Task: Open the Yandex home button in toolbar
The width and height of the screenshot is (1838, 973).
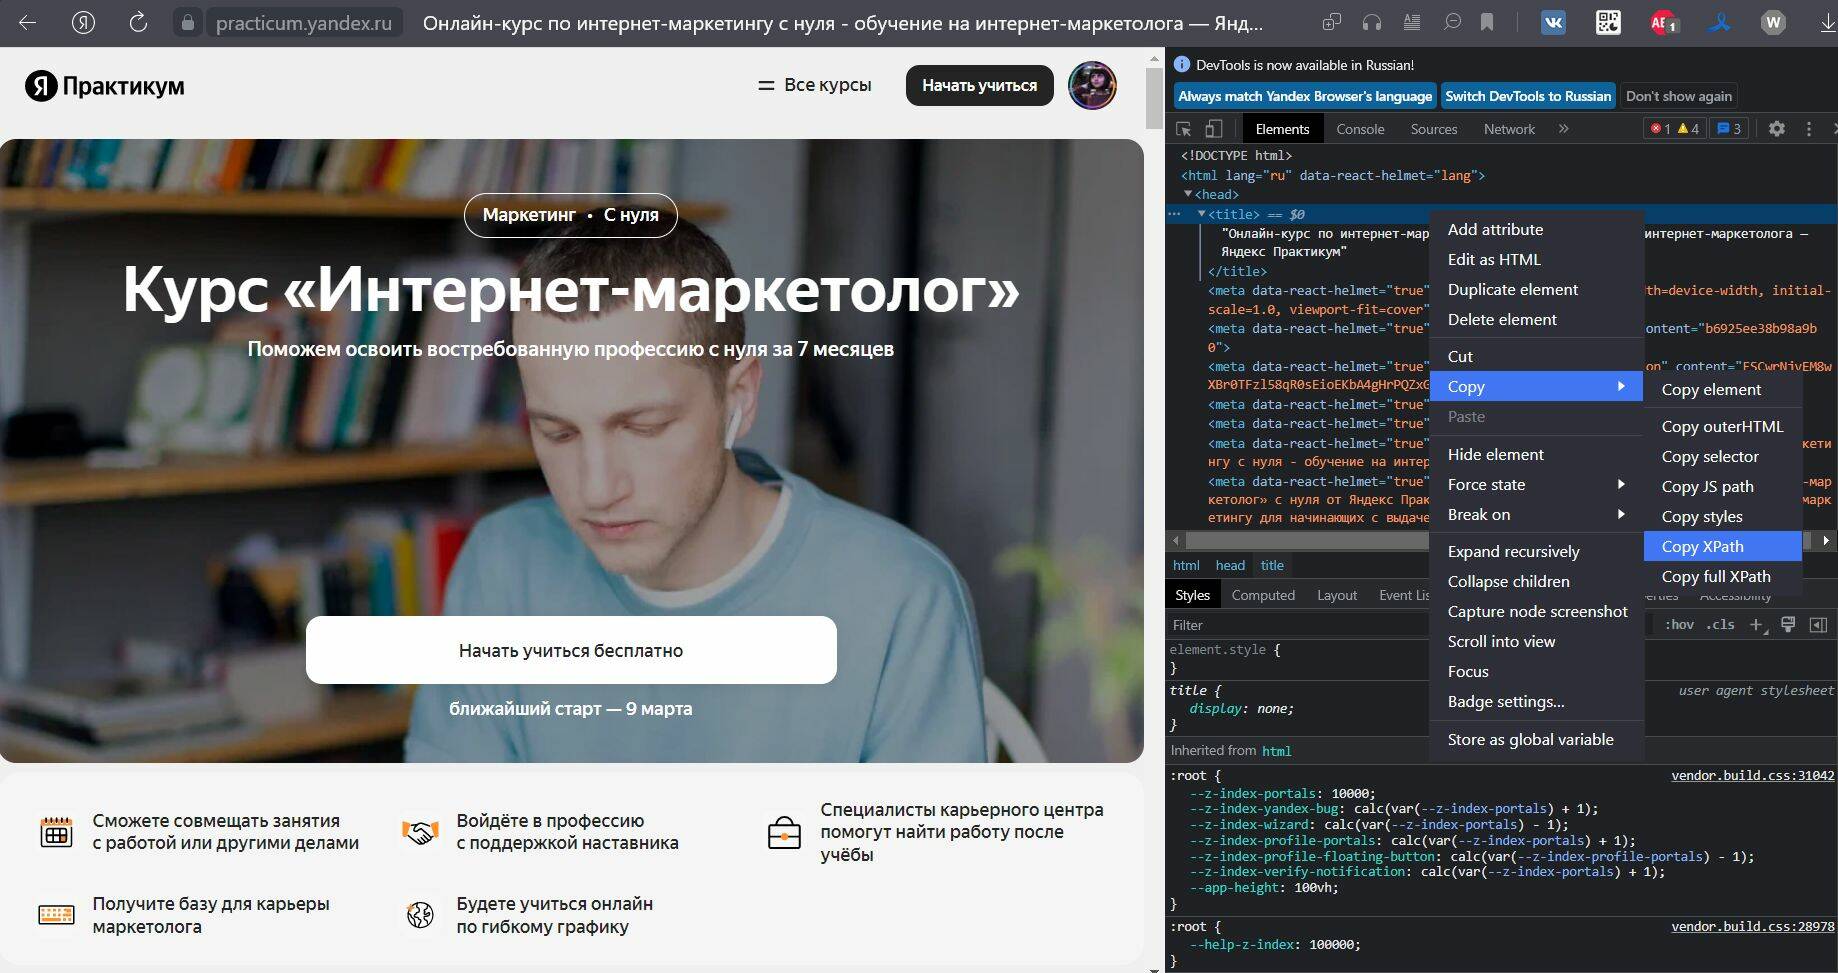Action: click(83, 22)
